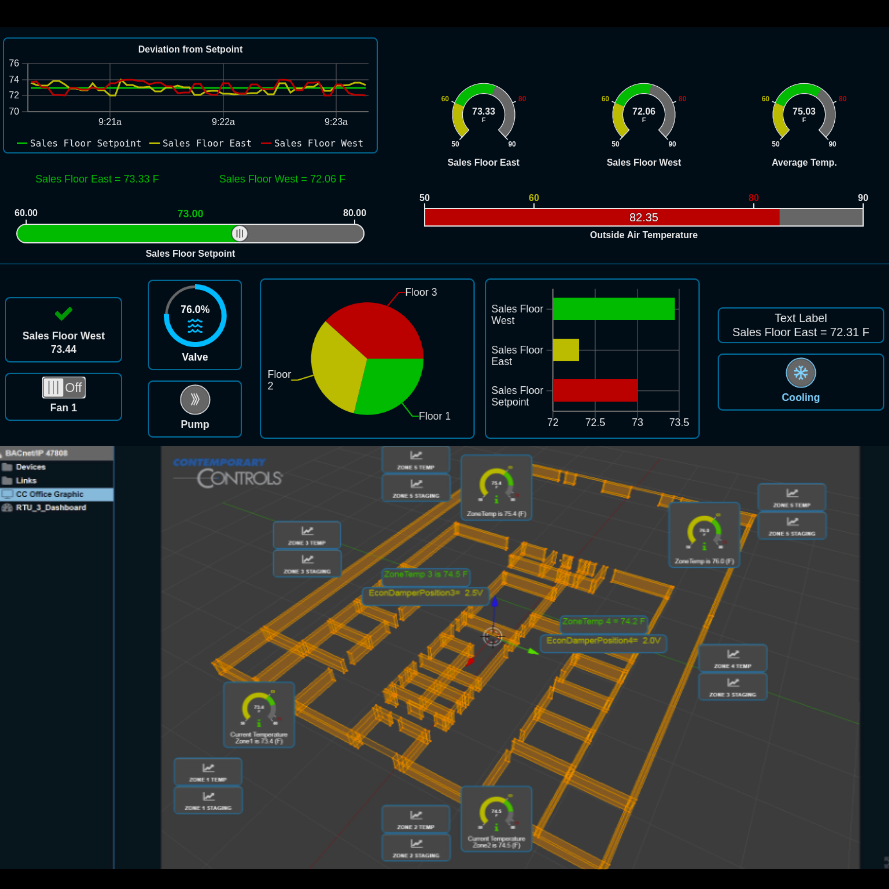Click green info icon on Zone1 gauge
The width and height of the screenshot is (889, 889).
click(259, 723)
